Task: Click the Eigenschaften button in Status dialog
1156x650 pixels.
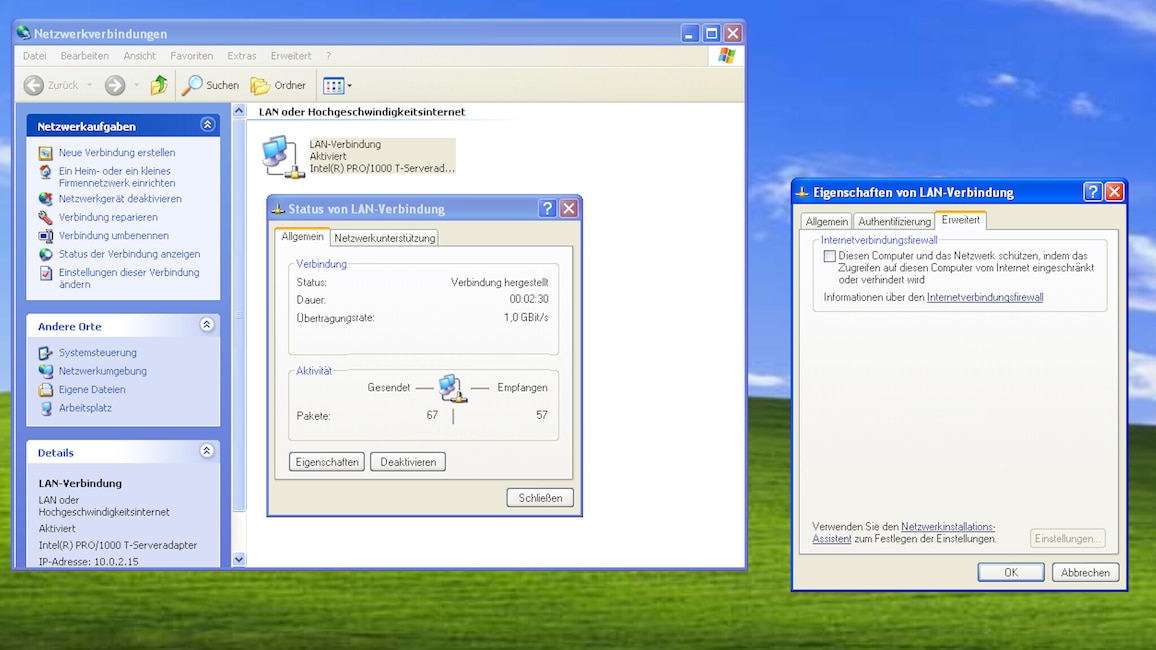Action: [x=327, y=462]
